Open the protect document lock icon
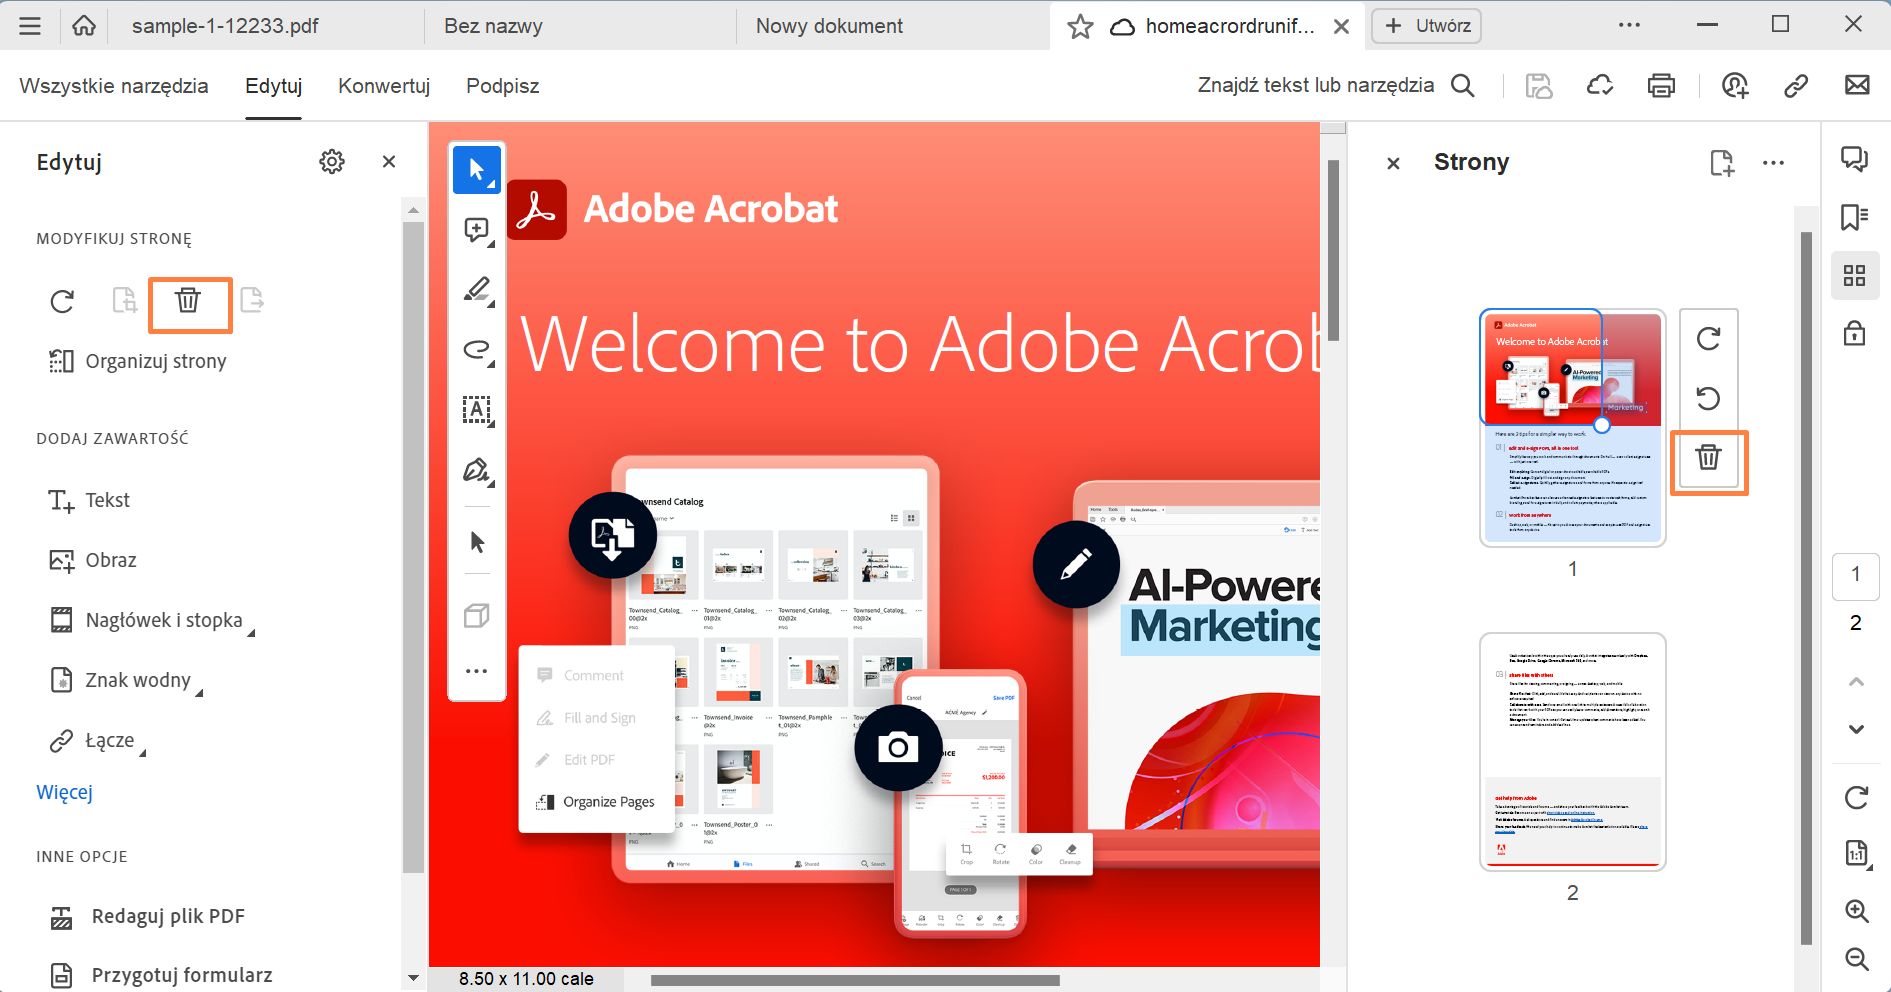 point(1855,333)
